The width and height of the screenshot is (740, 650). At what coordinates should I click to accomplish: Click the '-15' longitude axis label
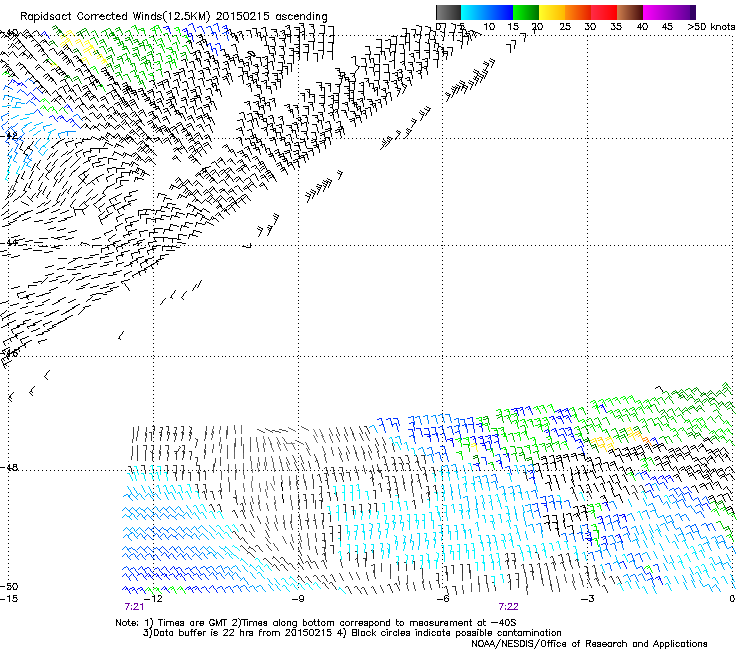click(9, 599)
